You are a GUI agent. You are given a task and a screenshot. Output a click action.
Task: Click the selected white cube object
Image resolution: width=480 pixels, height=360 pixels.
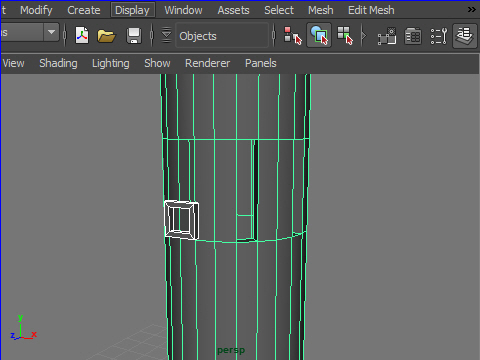[x=182, y=220]
